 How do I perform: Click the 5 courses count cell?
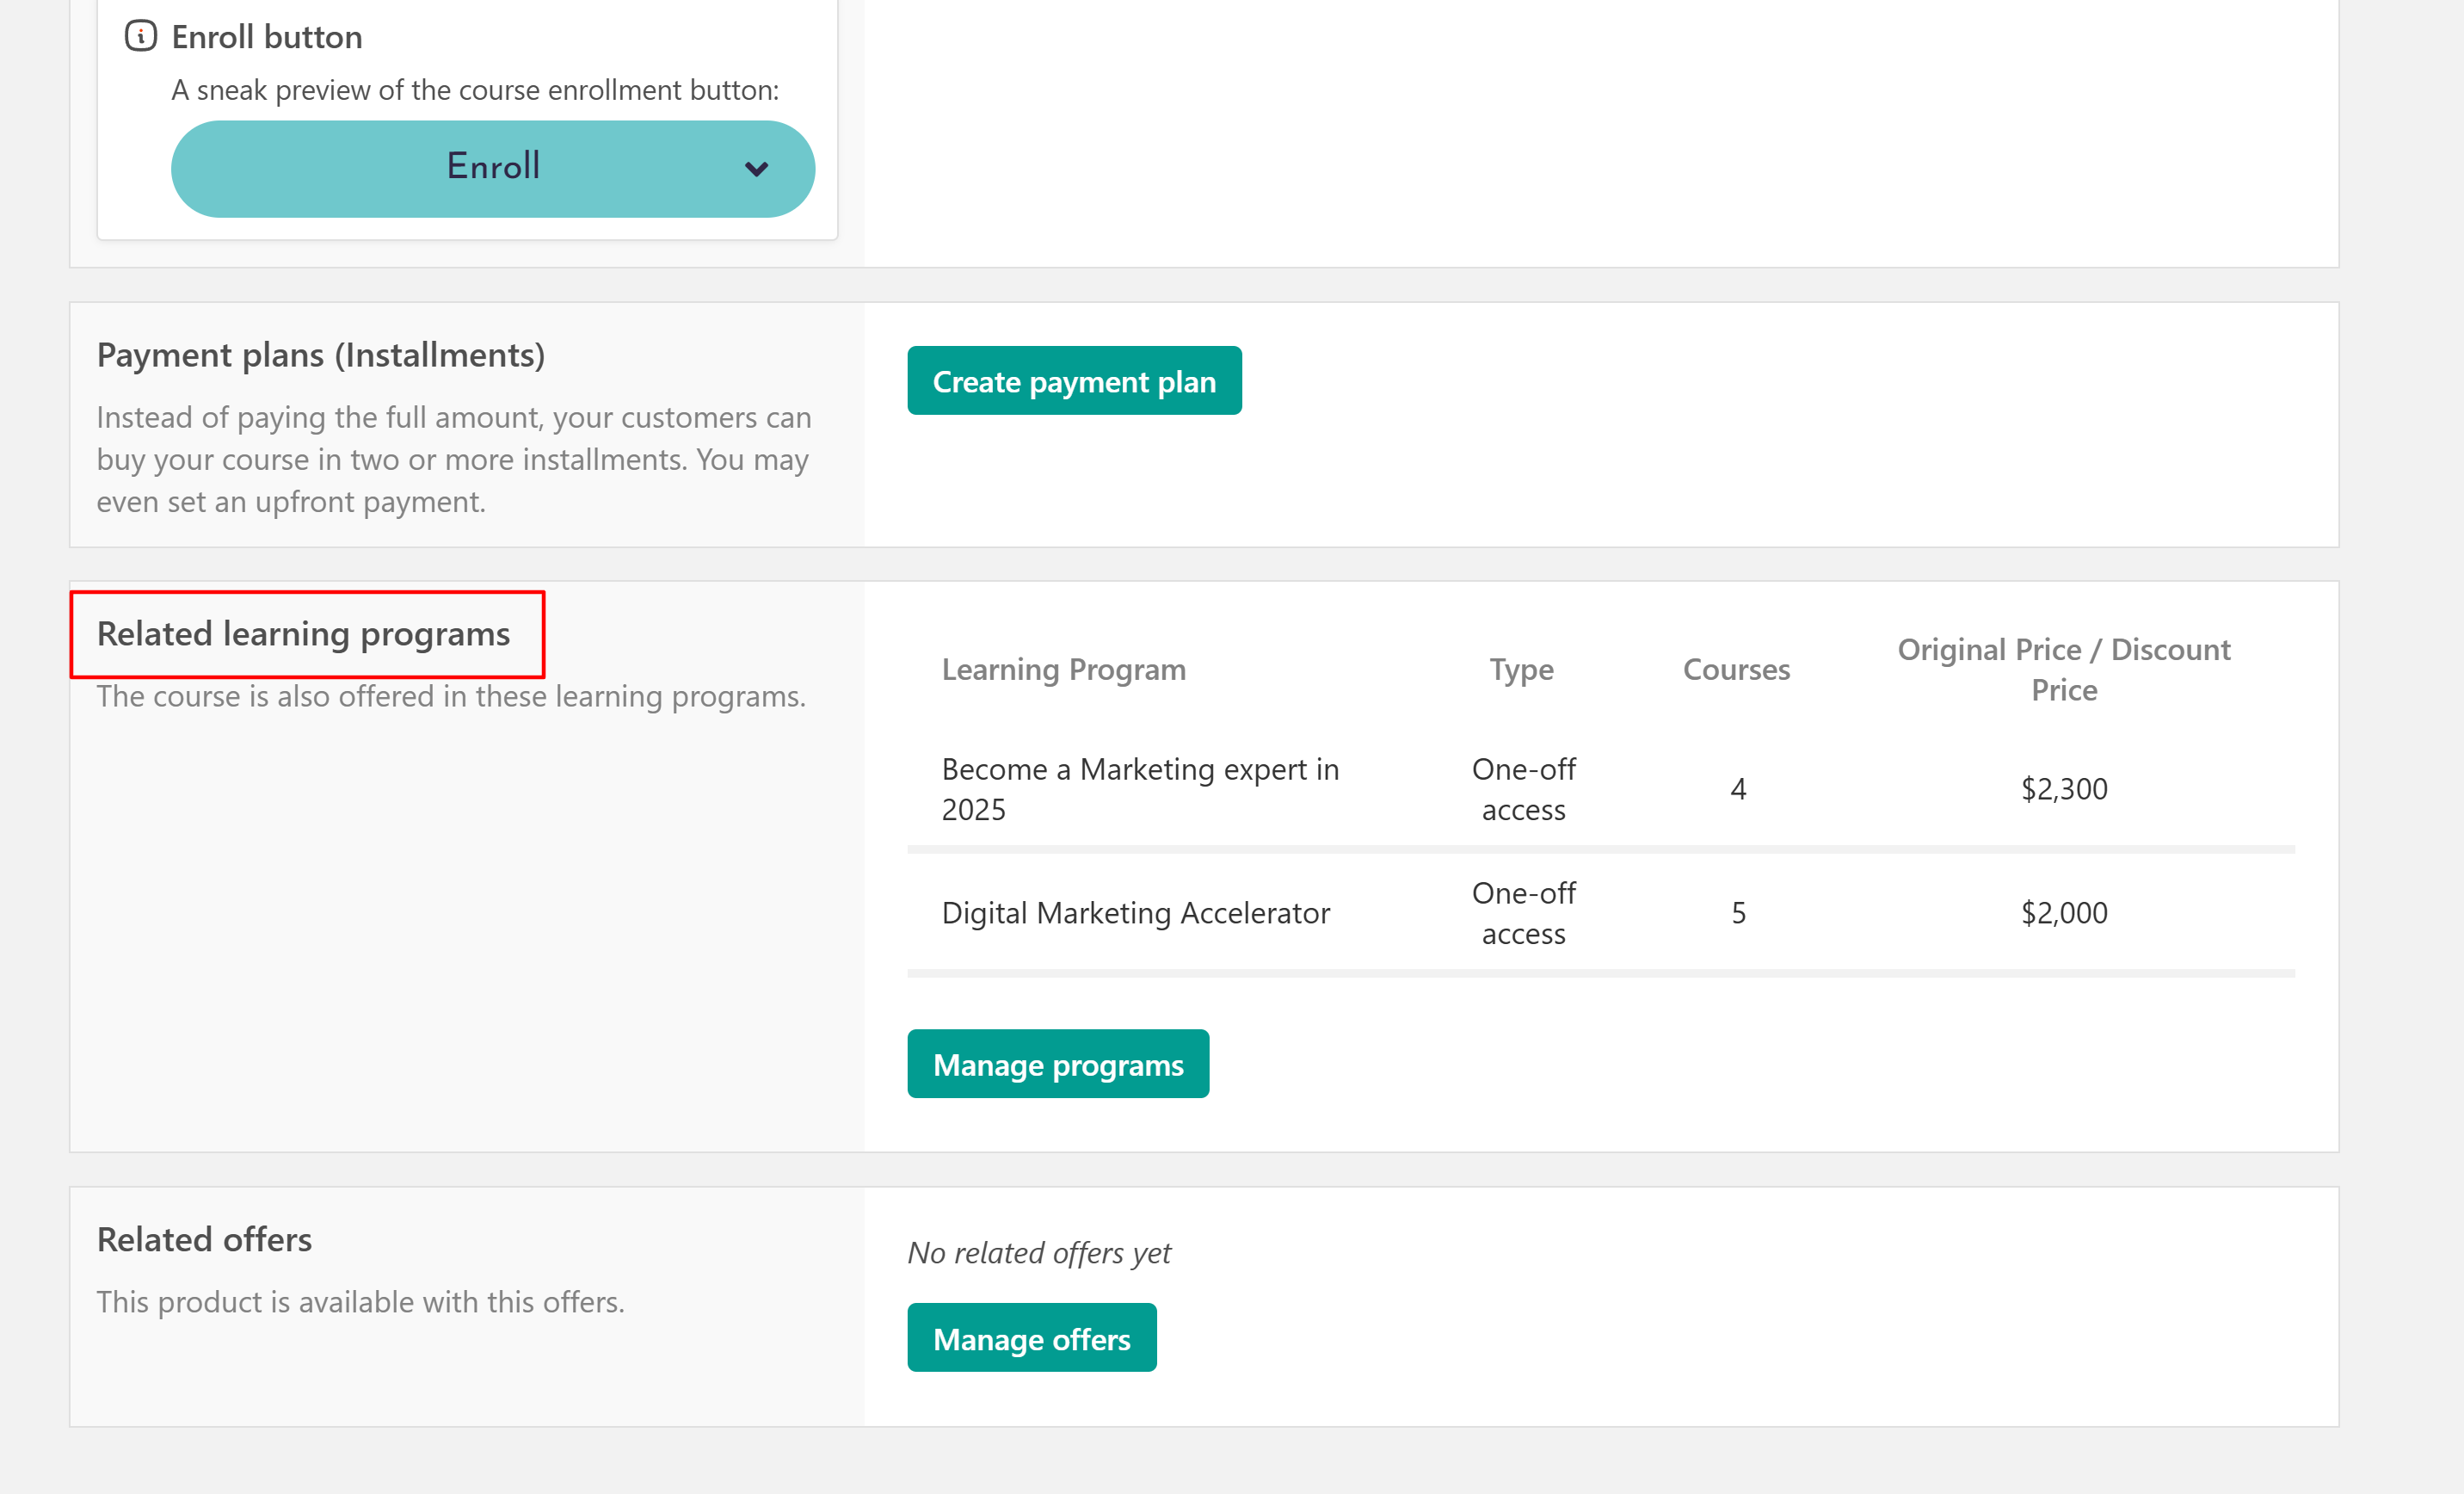point(1738,913)
